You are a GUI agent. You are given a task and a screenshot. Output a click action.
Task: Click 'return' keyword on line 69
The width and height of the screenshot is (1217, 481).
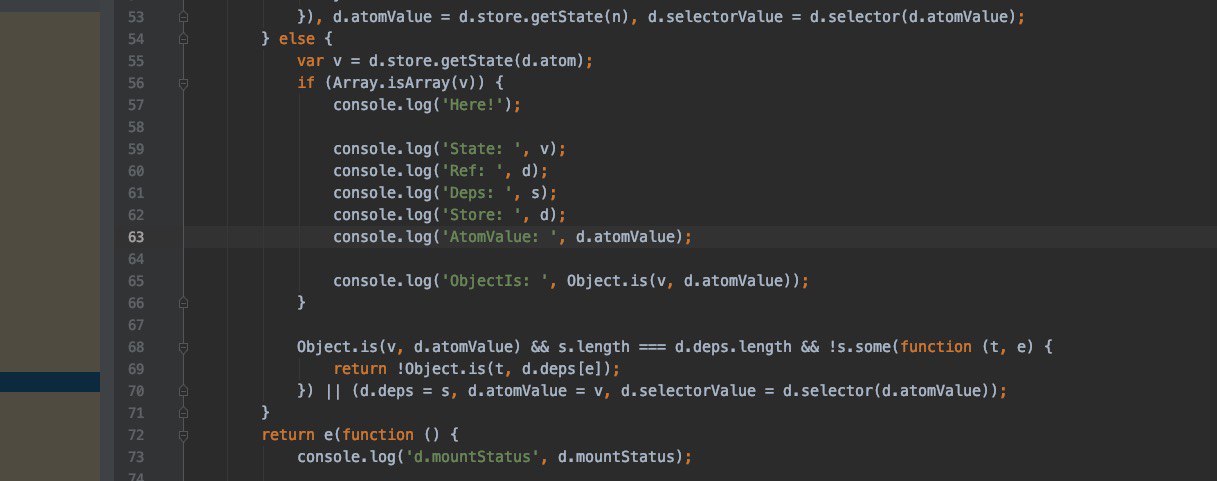click(x=360, y=369)
